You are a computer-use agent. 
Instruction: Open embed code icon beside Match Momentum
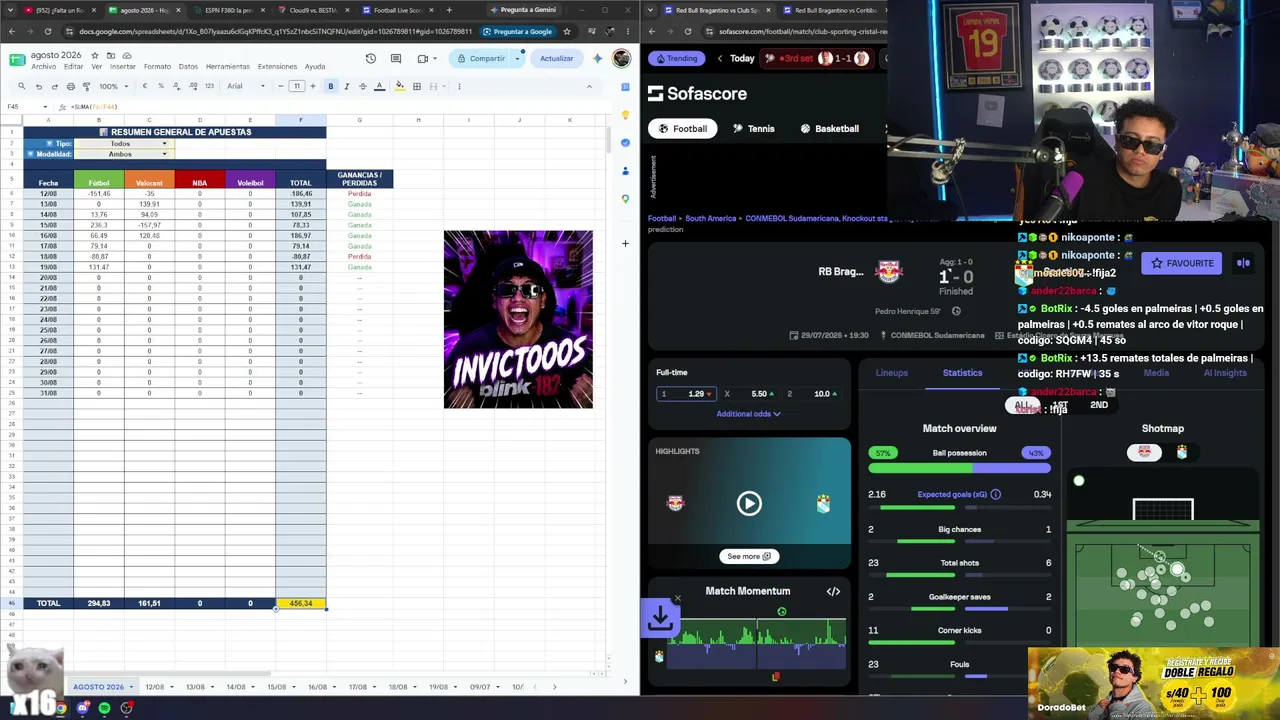pos(833,591)
